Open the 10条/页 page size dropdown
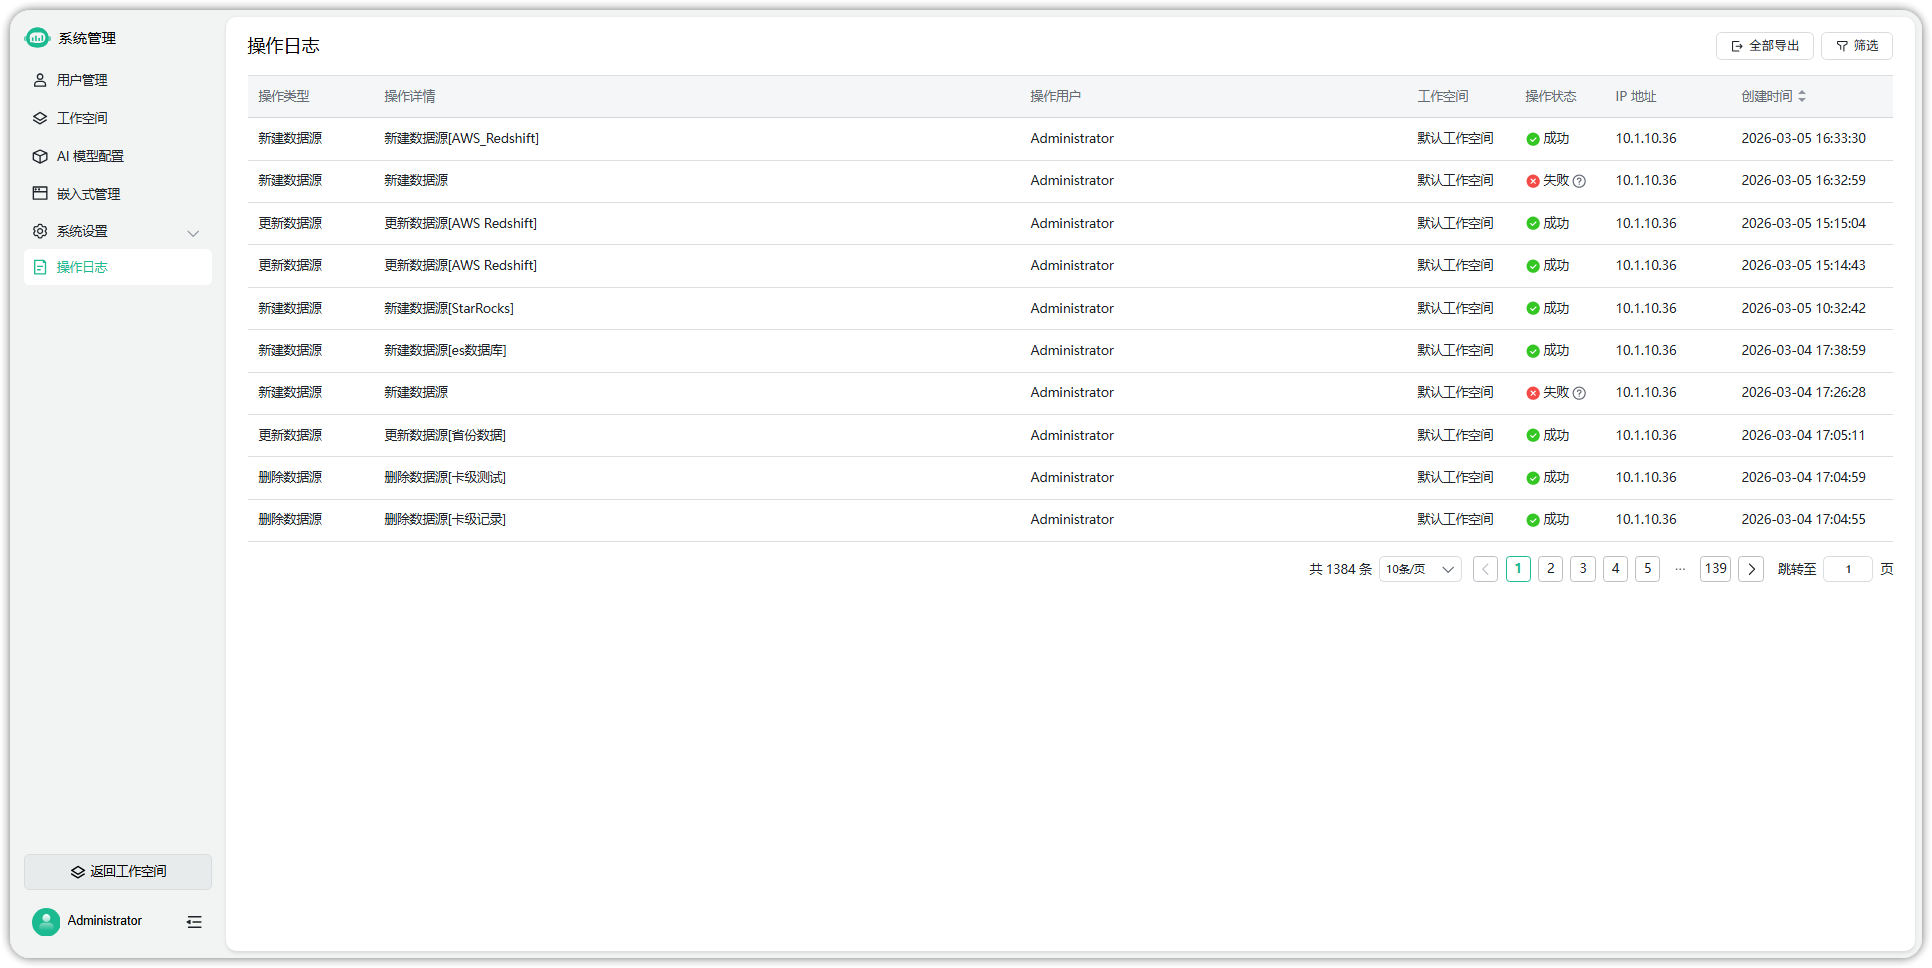The width and height of the screenshot is (1932, 968). click(x=1419, y=569)
